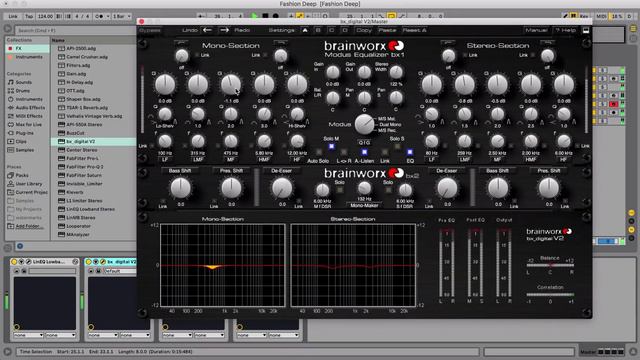Click the Ableton Stop button
640x360 pixels.
point(265,16)
